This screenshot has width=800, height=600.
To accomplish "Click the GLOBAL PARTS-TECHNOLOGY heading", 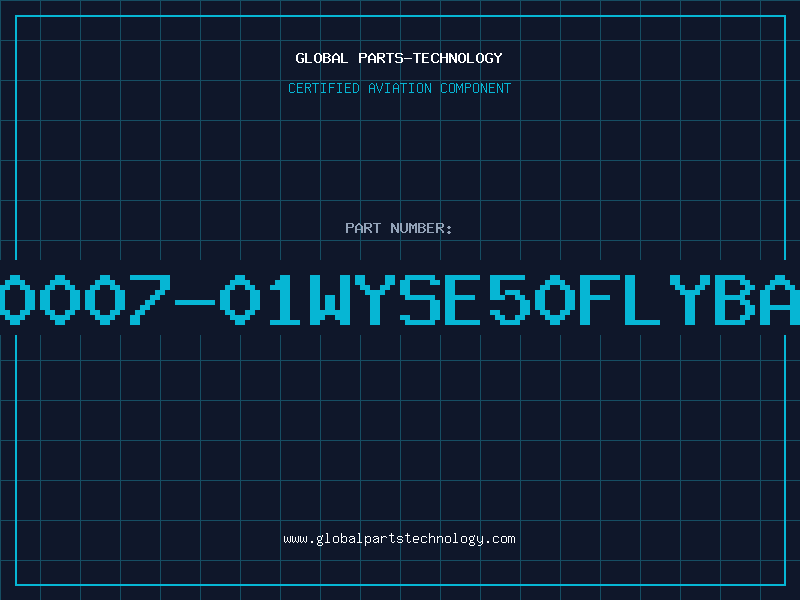I will [x=399, y=58].
